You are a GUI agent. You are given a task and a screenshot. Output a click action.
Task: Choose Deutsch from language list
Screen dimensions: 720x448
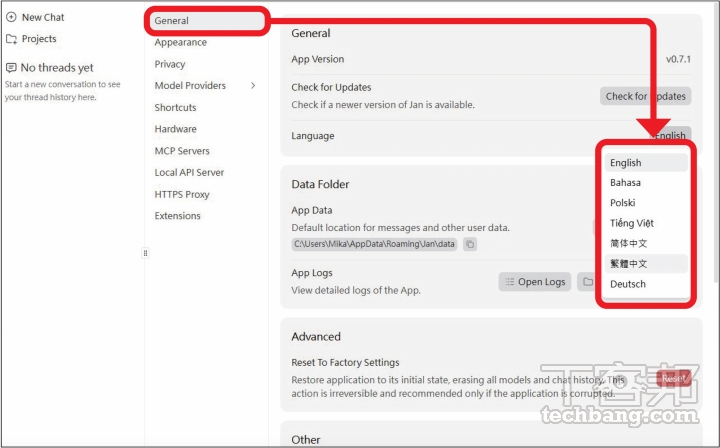pos(646,284)
